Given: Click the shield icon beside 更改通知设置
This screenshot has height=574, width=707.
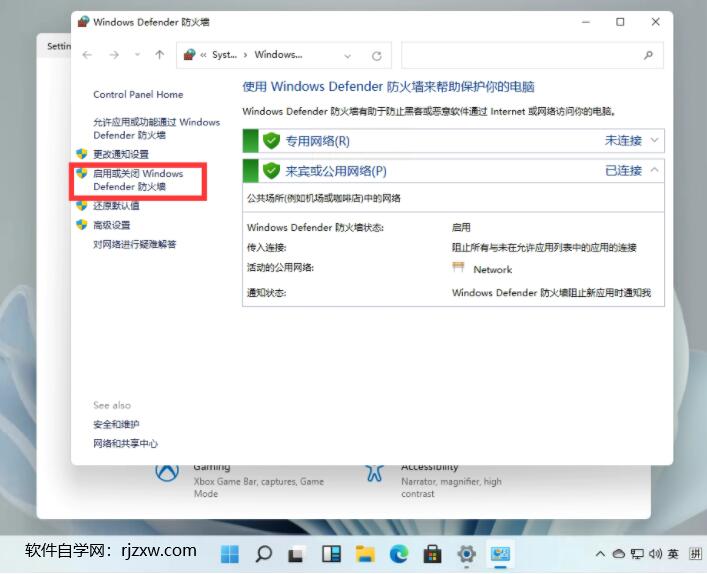Looking at the screenshot, I should click(82, 154).
